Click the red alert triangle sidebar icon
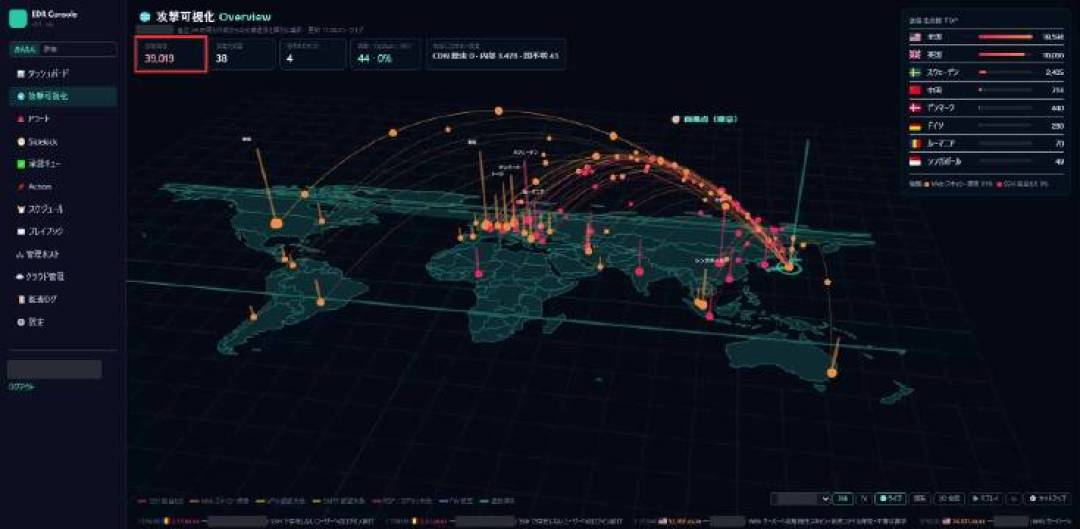This screenshot has height=529, width=1080. pos(21,119)
